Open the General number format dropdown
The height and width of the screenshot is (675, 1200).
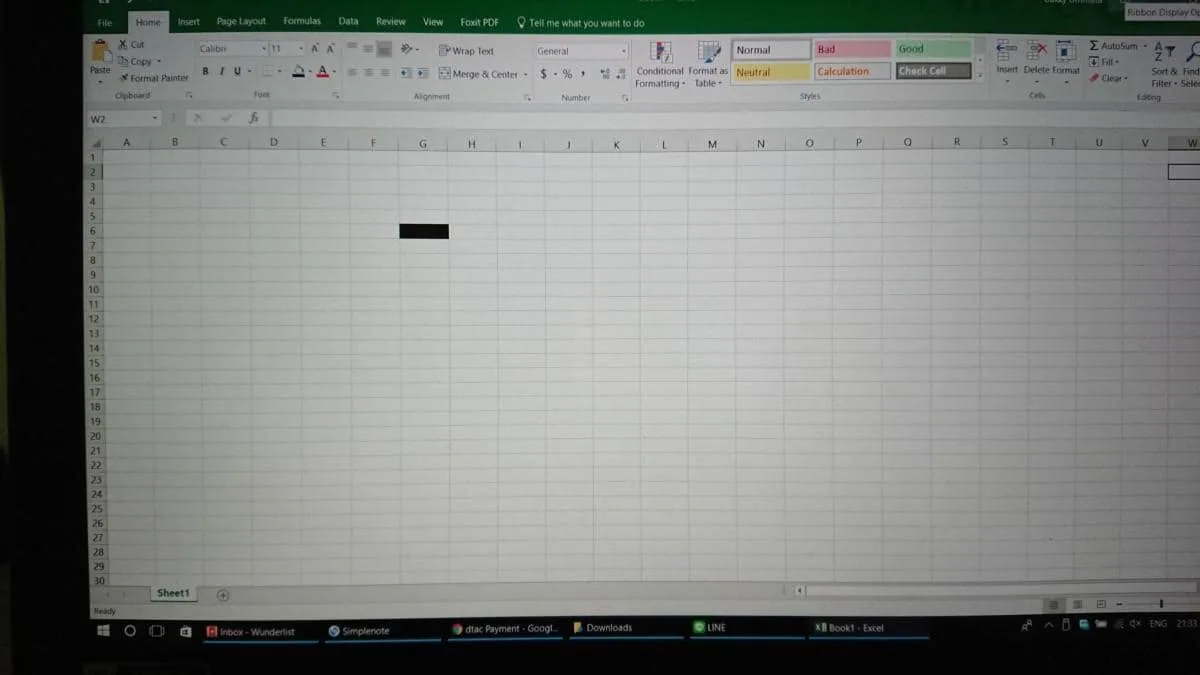(624, 51)
